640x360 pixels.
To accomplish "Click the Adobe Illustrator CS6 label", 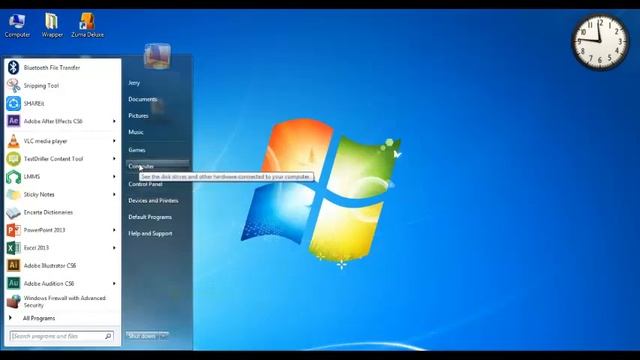I will click(50, 266).
